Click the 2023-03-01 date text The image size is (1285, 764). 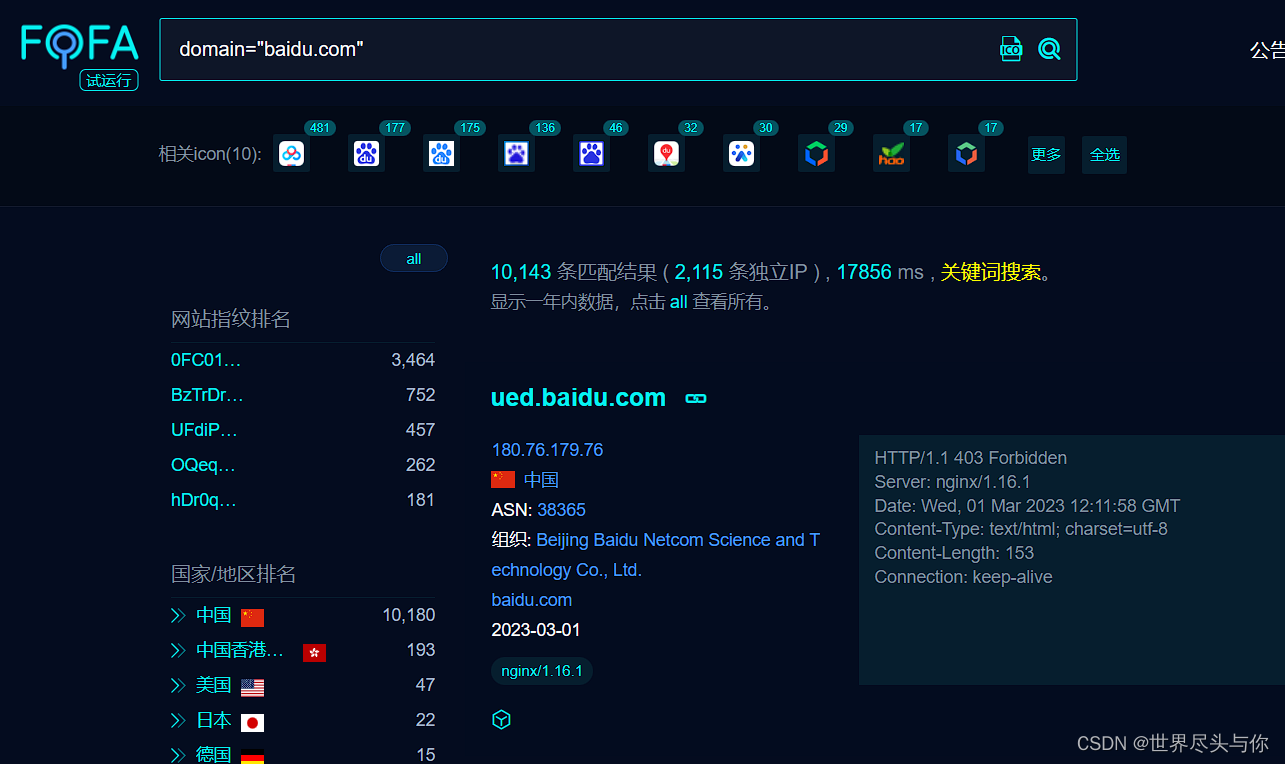pyautogui.click(x=536, y=630)
